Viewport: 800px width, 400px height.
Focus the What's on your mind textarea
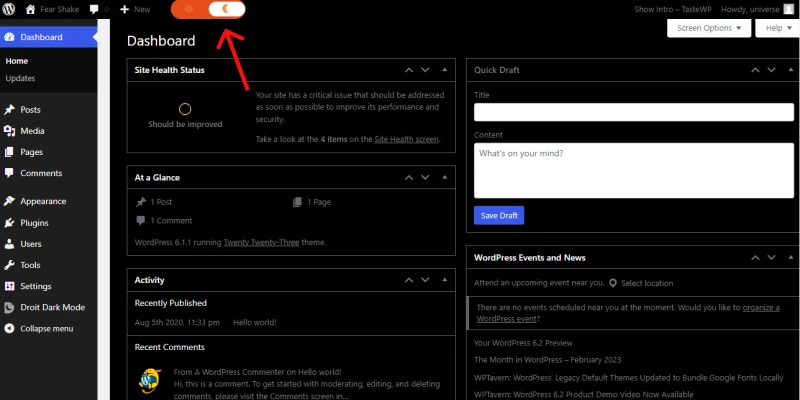tap(634, 170)
